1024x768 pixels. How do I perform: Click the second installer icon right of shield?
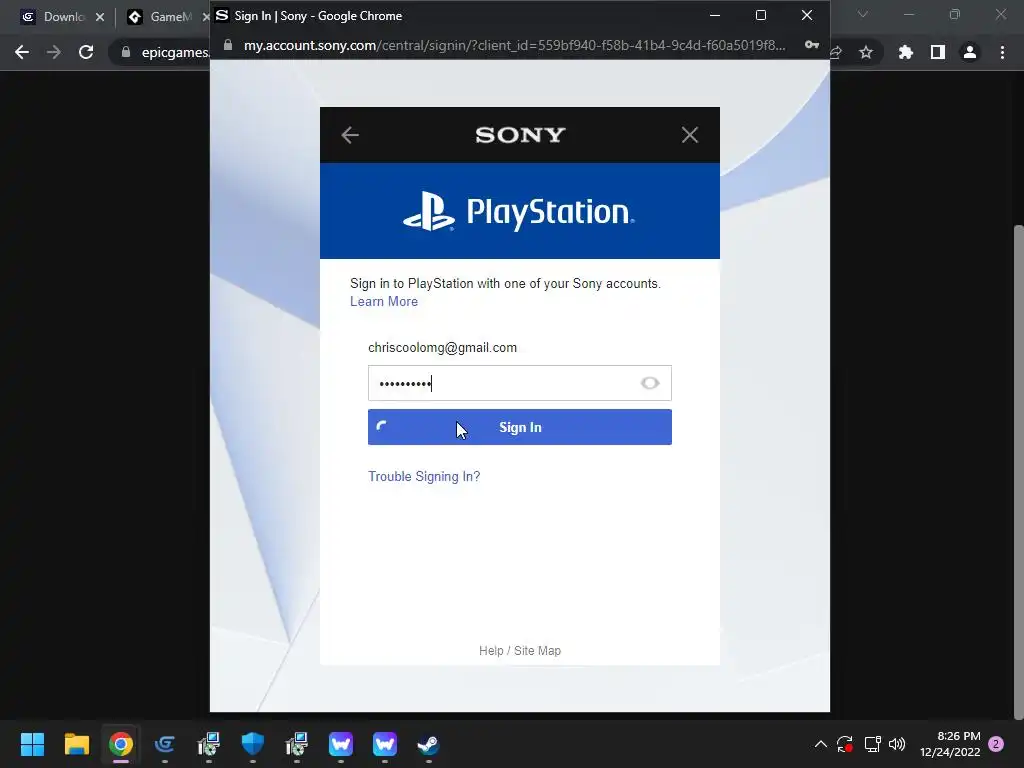tap(296, 744)
